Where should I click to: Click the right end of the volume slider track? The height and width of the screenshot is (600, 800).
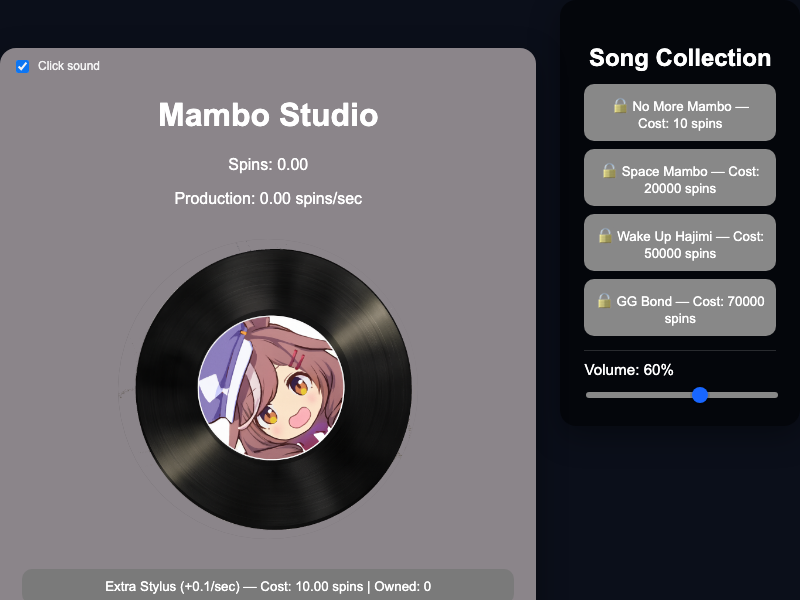tap(775, 395)
